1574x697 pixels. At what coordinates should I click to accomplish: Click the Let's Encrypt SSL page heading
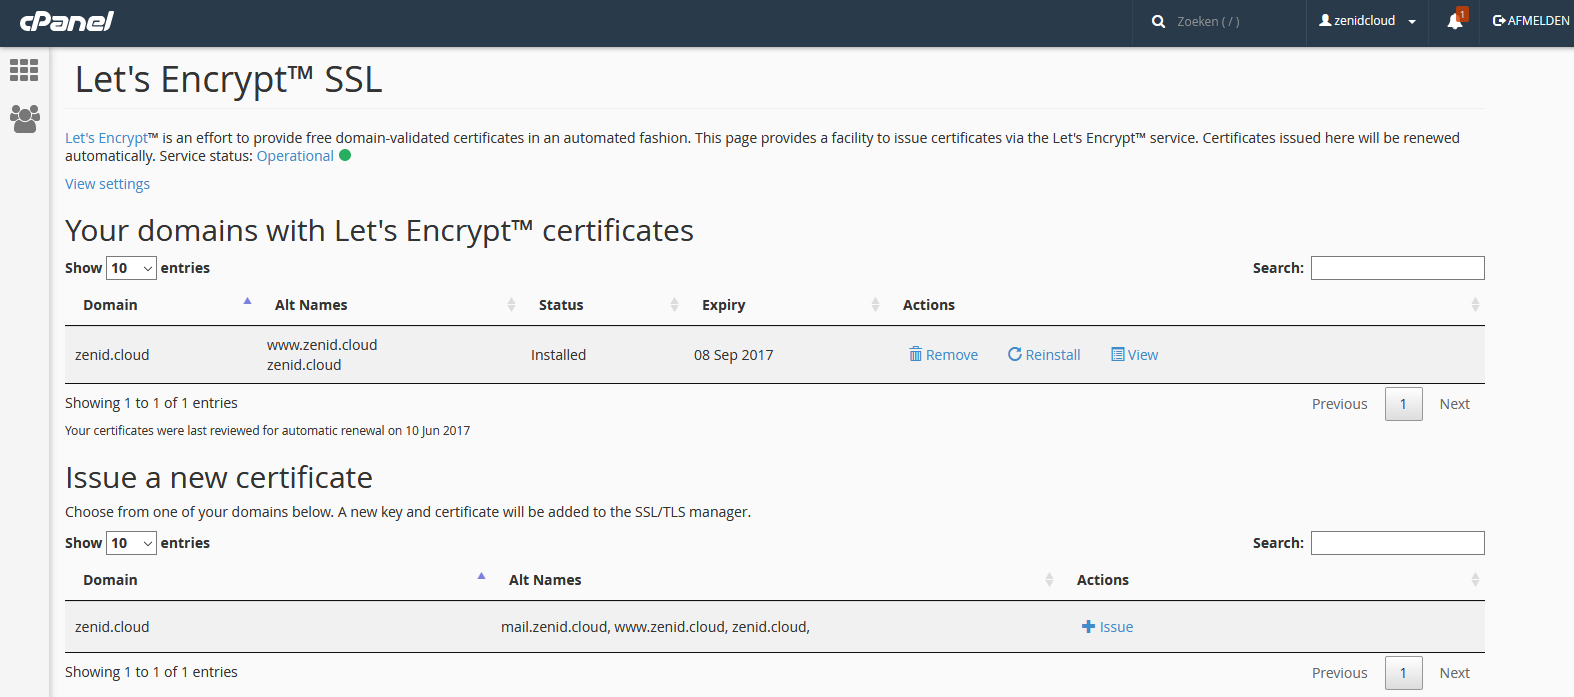click(229, 79)
